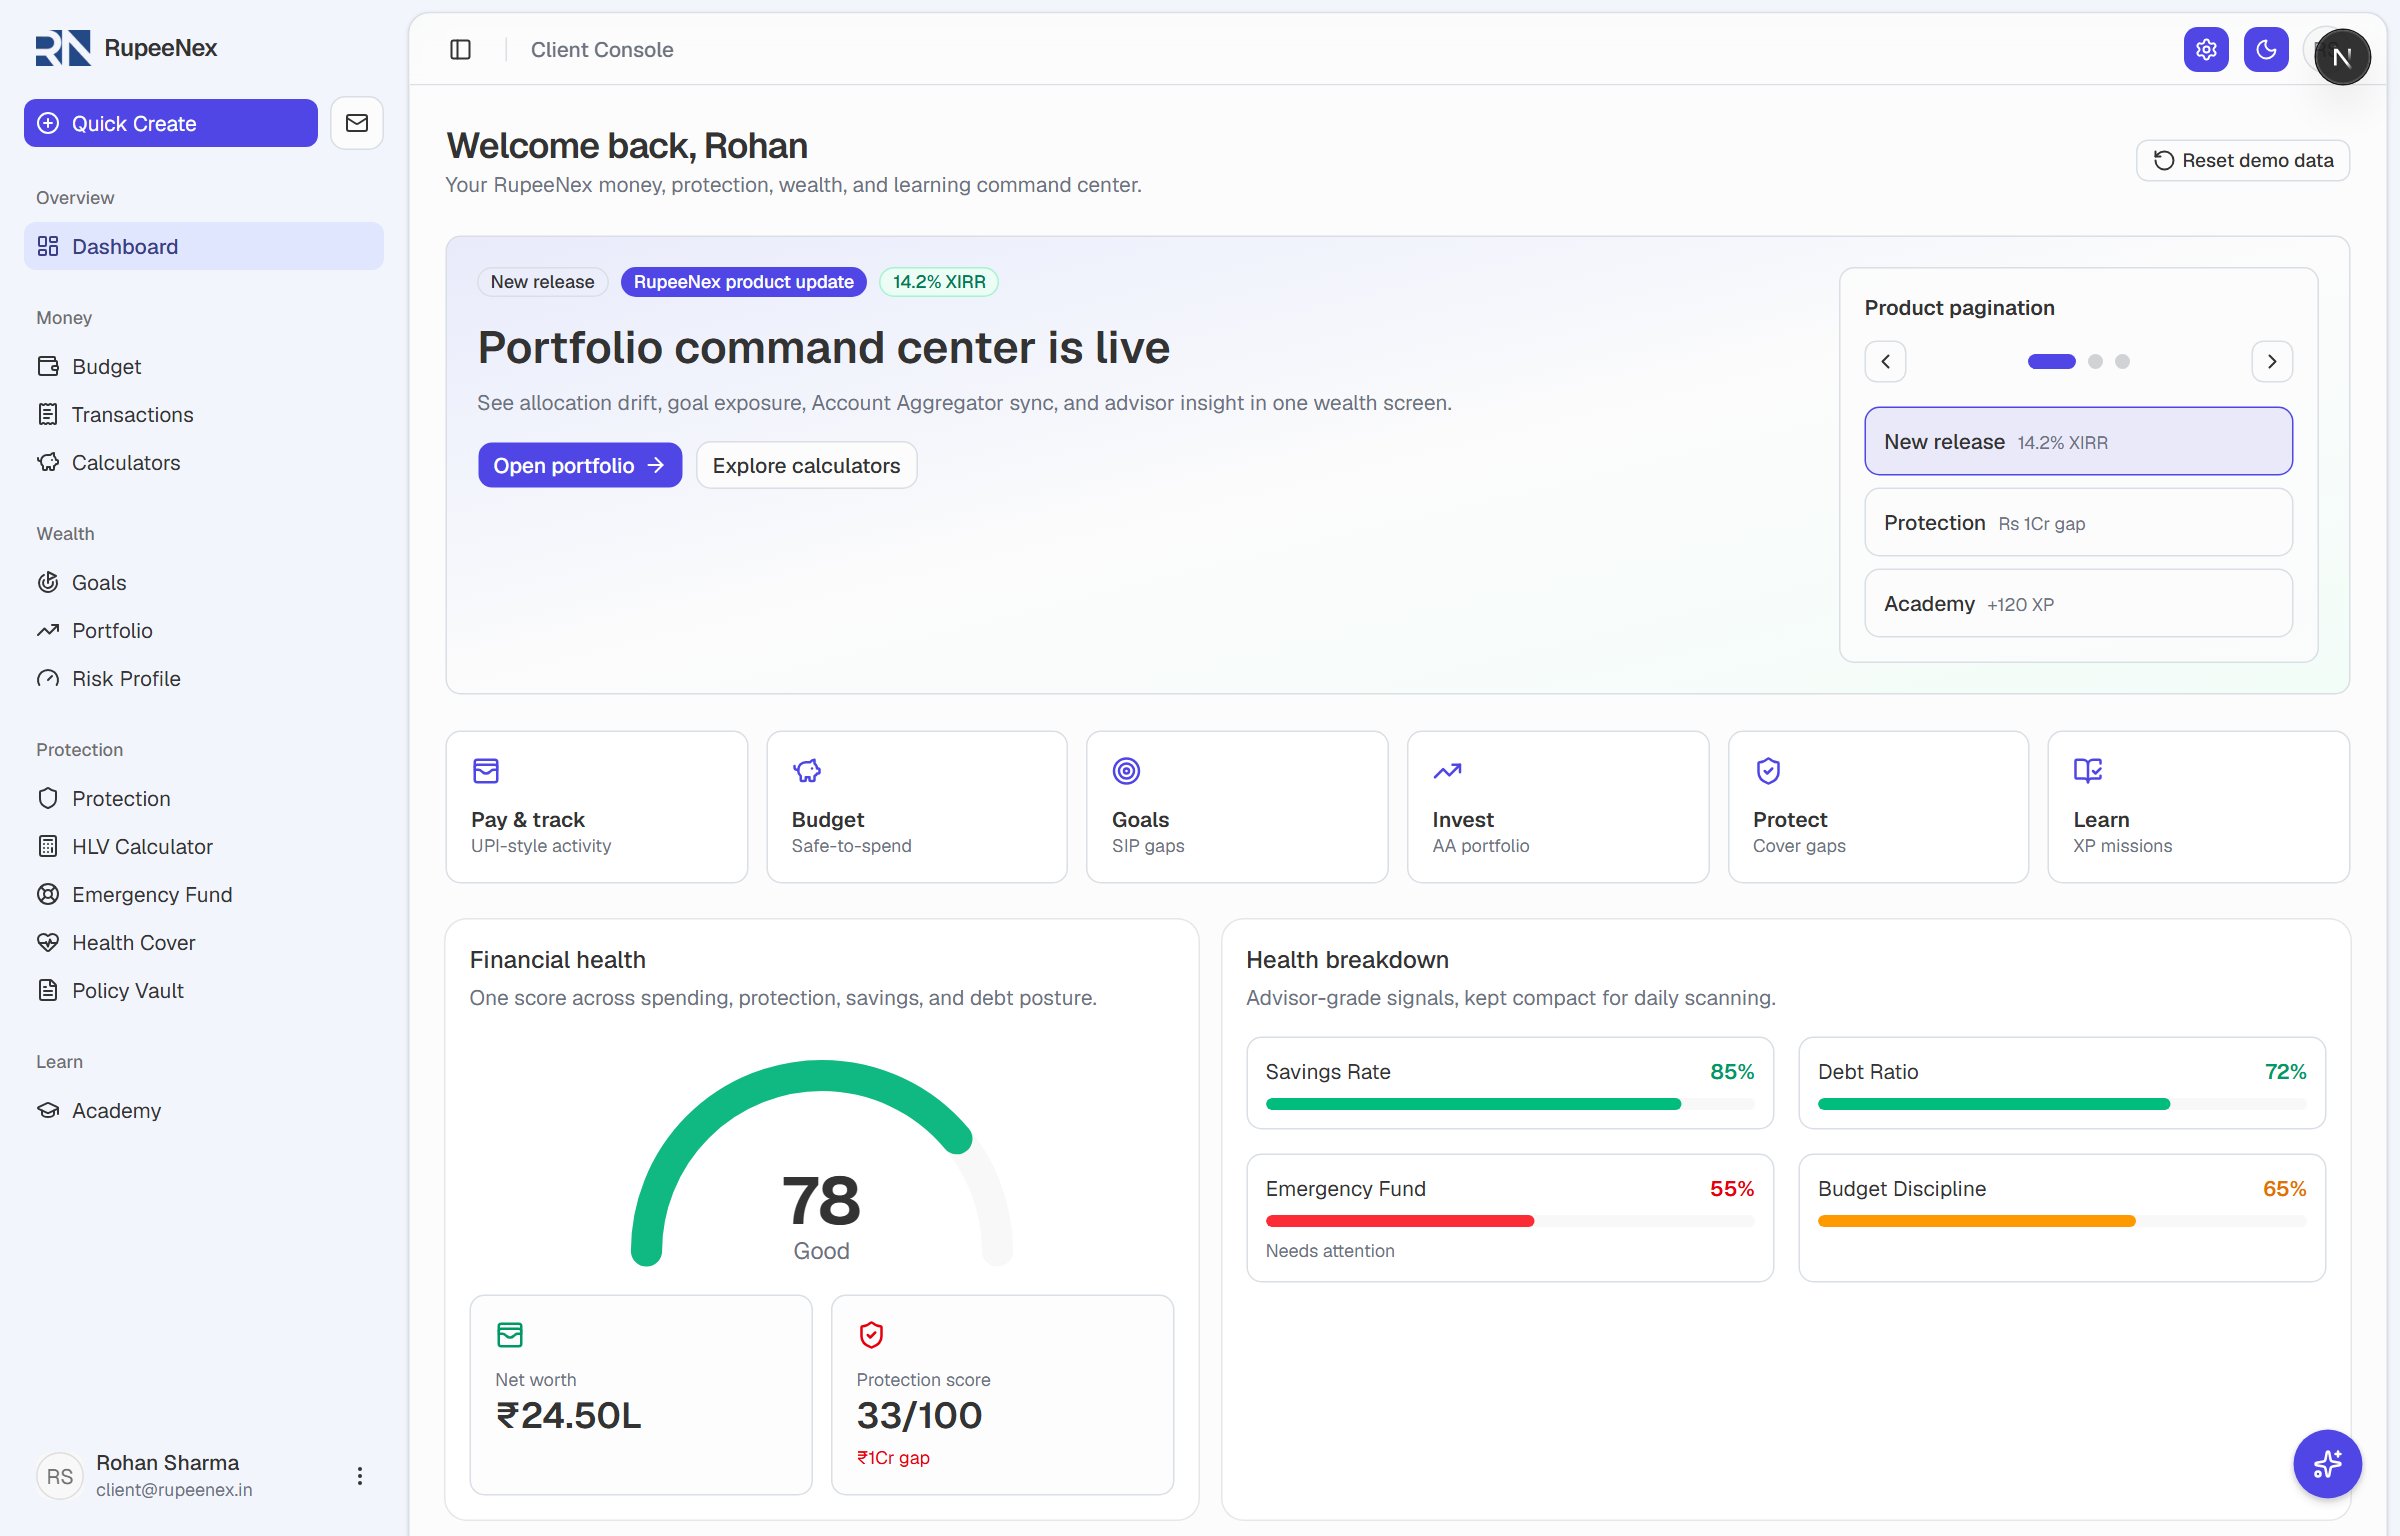Open the Protection sidebar item
This screenshot has width=2400, height=1536.
204,798
